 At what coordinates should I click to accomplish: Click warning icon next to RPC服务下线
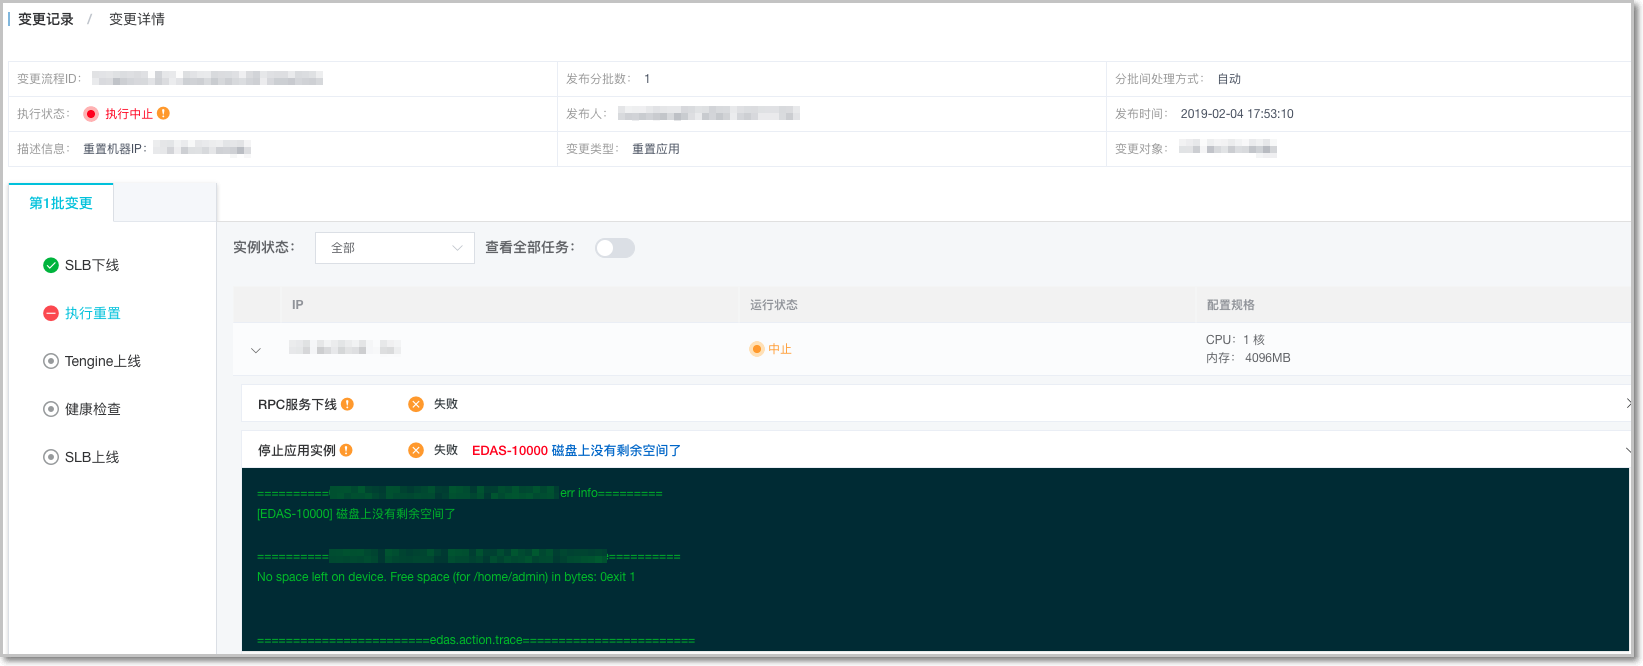[347, 404]
